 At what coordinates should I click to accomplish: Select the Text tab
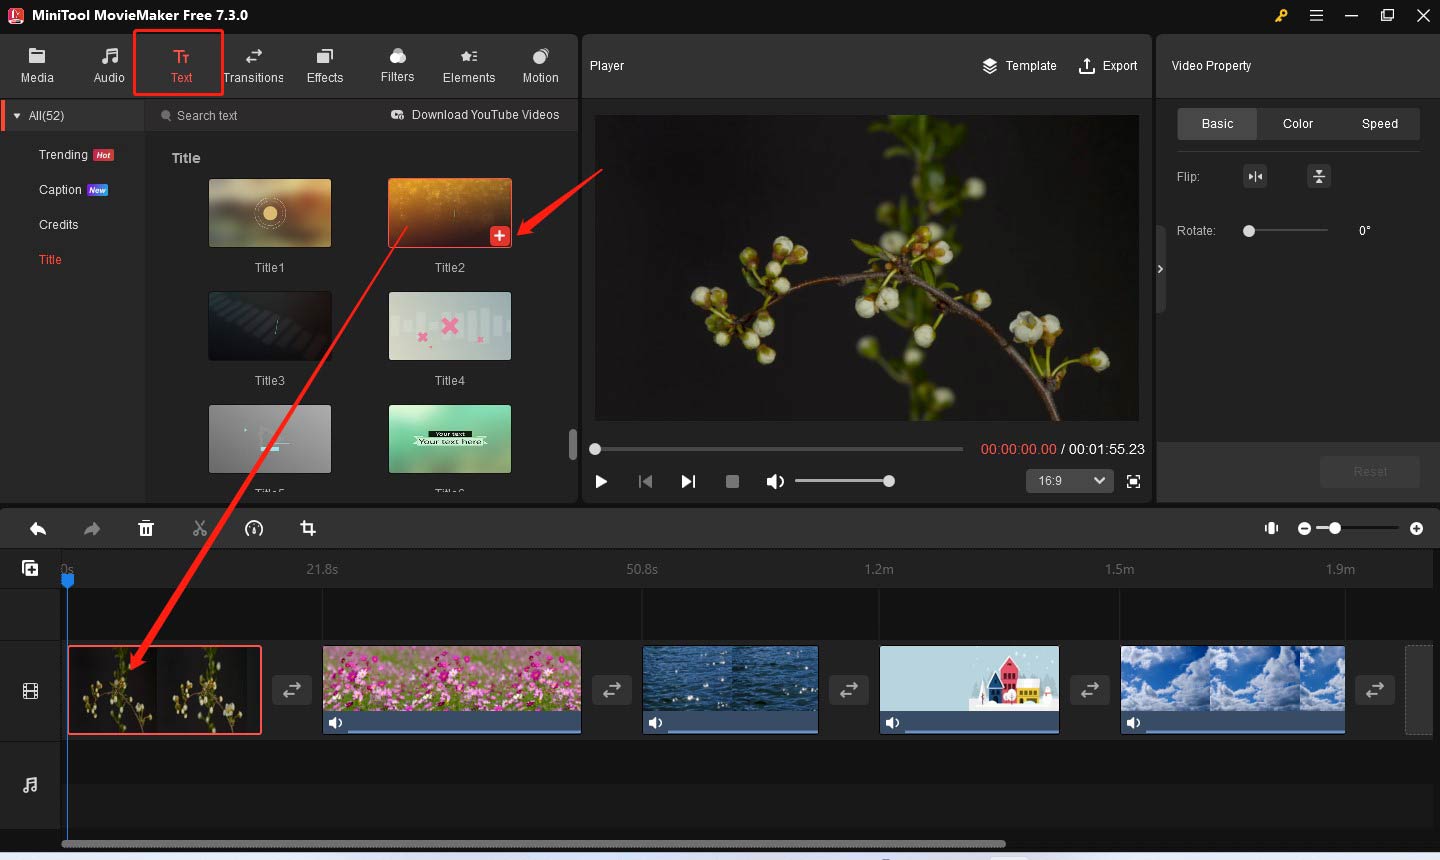[x=181, y=65]
